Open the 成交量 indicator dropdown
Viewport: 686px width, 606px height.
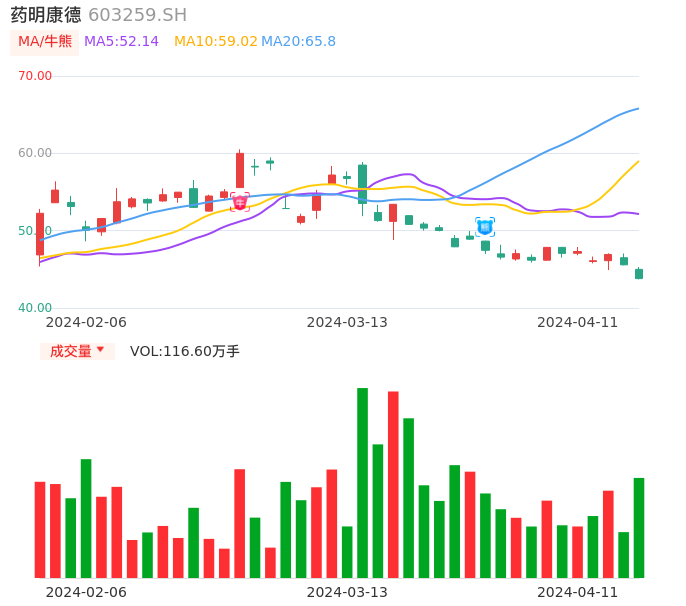pos(77,351)
